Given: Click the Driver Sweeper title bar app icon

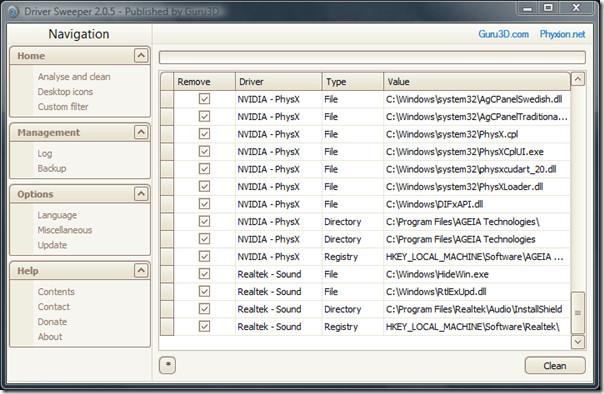Looking at the screenshot, I should click(13, 12).
